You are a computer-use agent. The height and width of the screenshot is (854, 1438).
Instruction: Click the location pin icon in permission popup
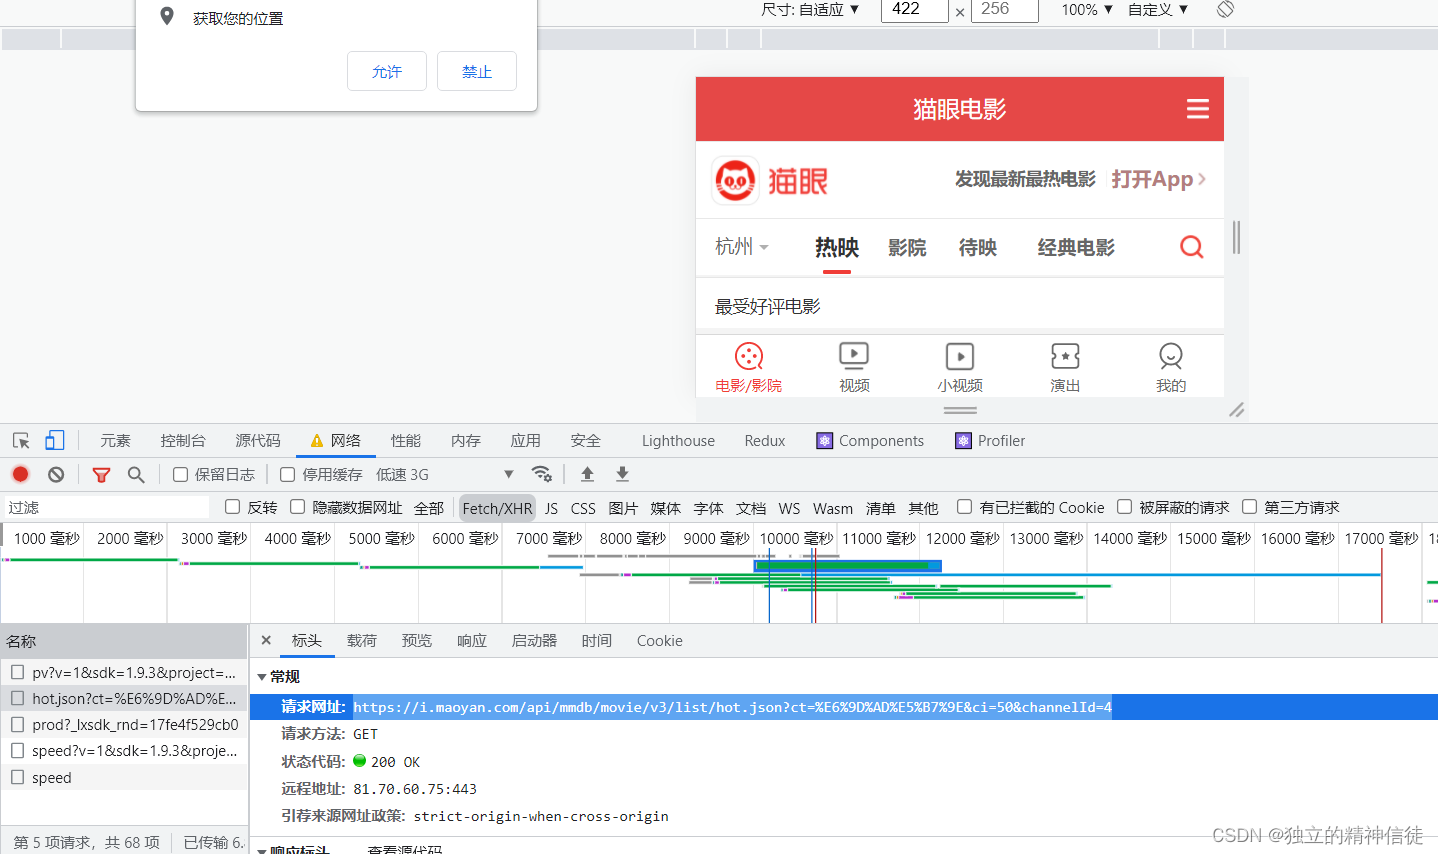[167, 17]
